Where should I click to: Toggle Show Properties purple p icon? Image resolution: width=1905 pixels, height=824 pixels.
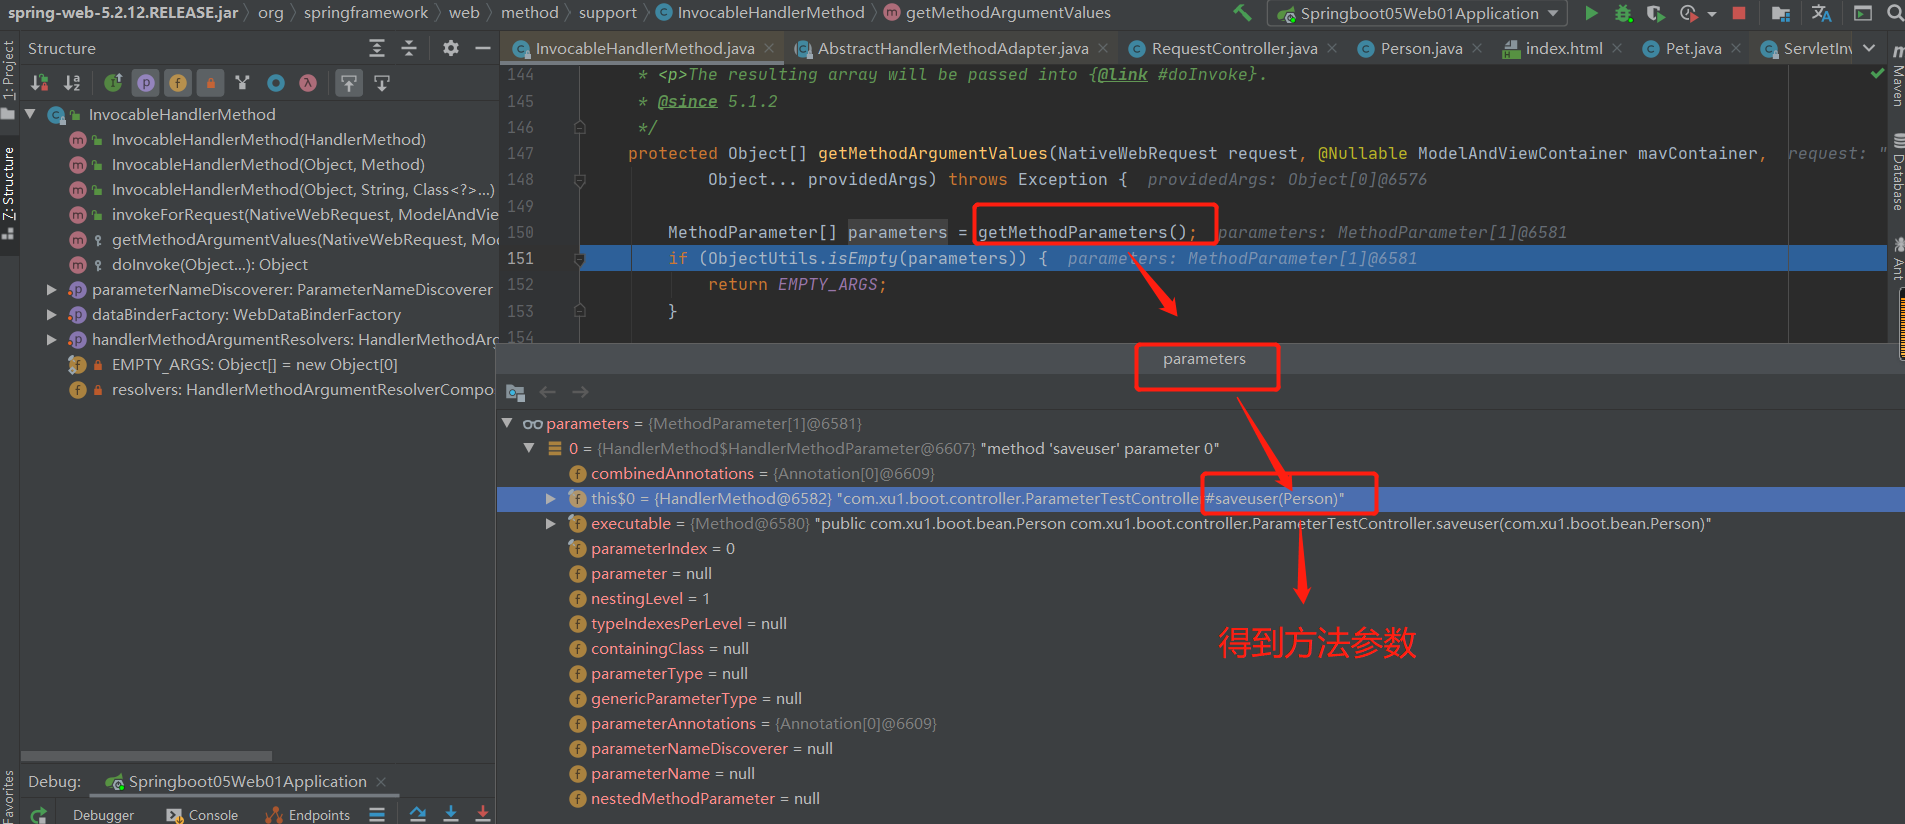pos(146,83)
